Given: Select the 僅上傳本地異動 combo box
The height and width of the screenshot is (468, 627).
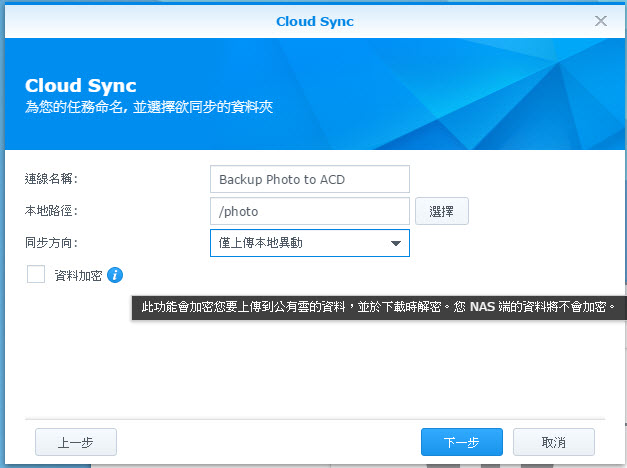Looking at the screenshot, I should pyautogui.click(x=310, y=243).
